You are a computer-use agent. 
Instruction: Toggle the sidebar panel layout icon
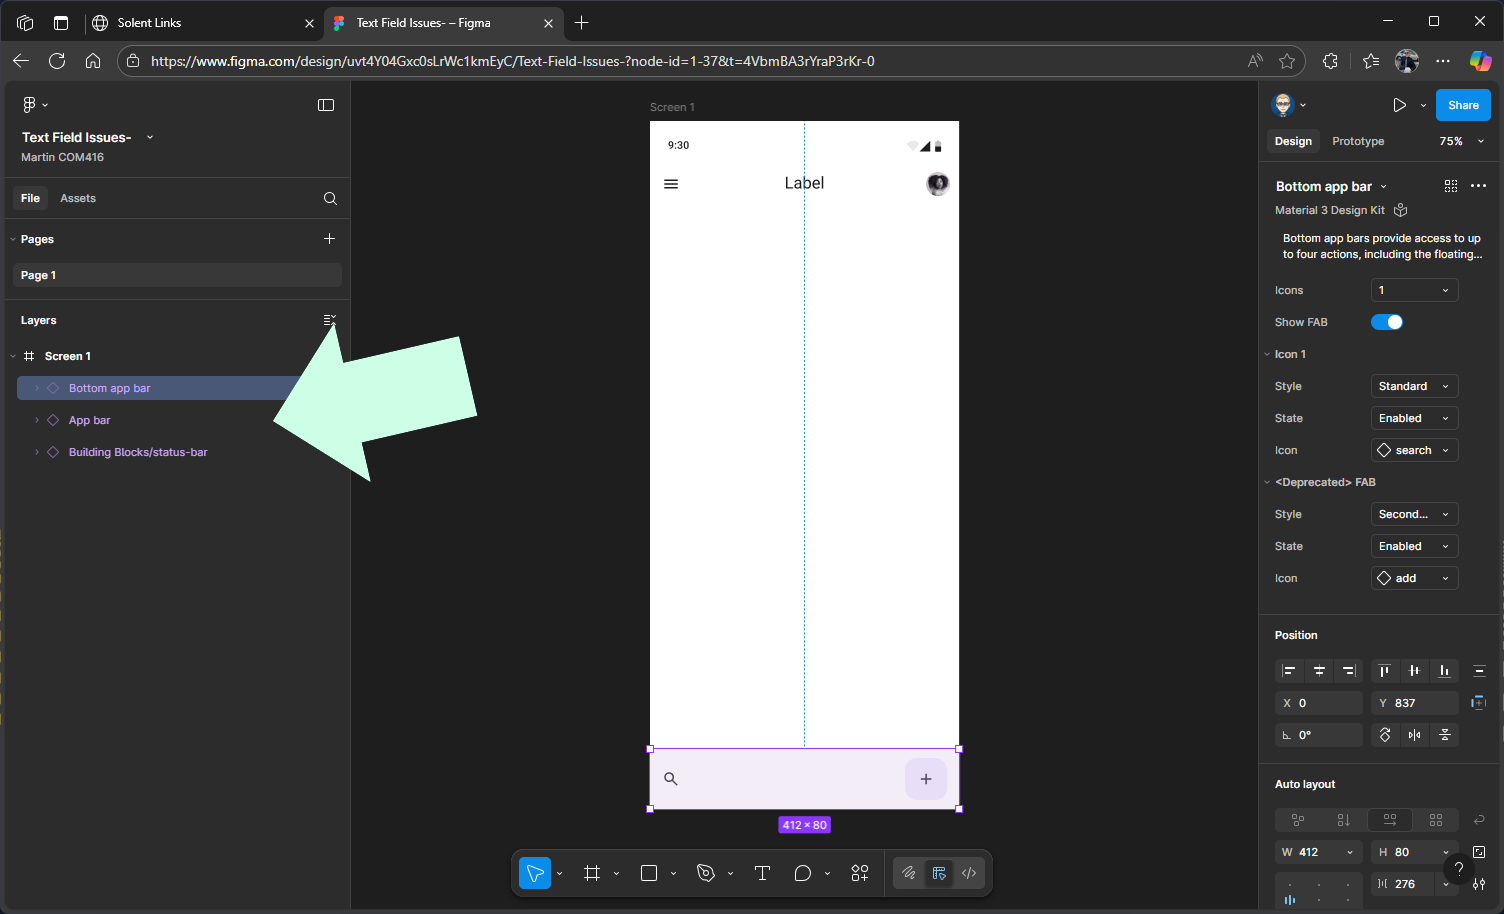coord(326,105)
